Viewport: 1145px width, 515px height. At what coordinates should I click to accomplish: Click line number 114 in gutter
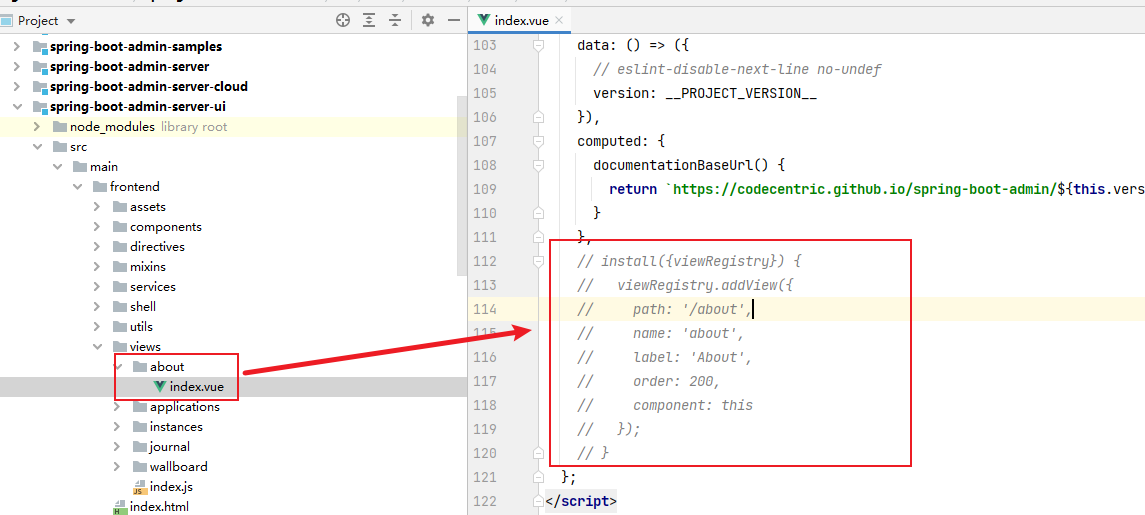[x=484, y=309]
